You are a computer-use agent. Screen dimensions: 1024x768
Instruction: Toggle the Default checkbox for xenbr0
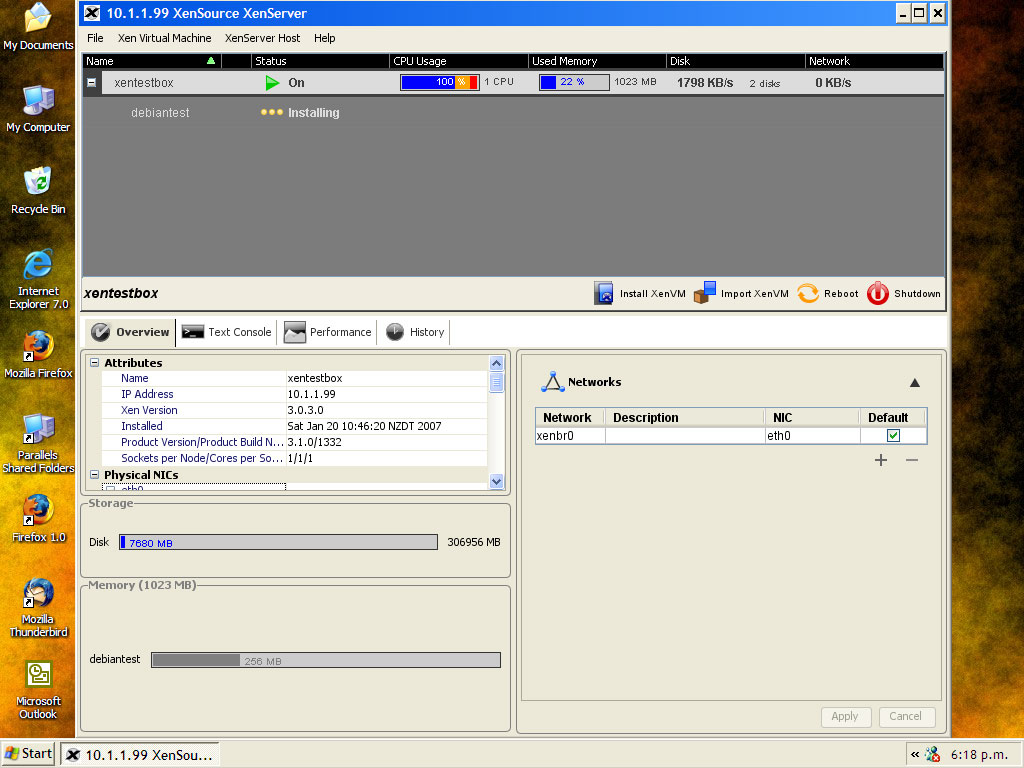click(893, 436)
